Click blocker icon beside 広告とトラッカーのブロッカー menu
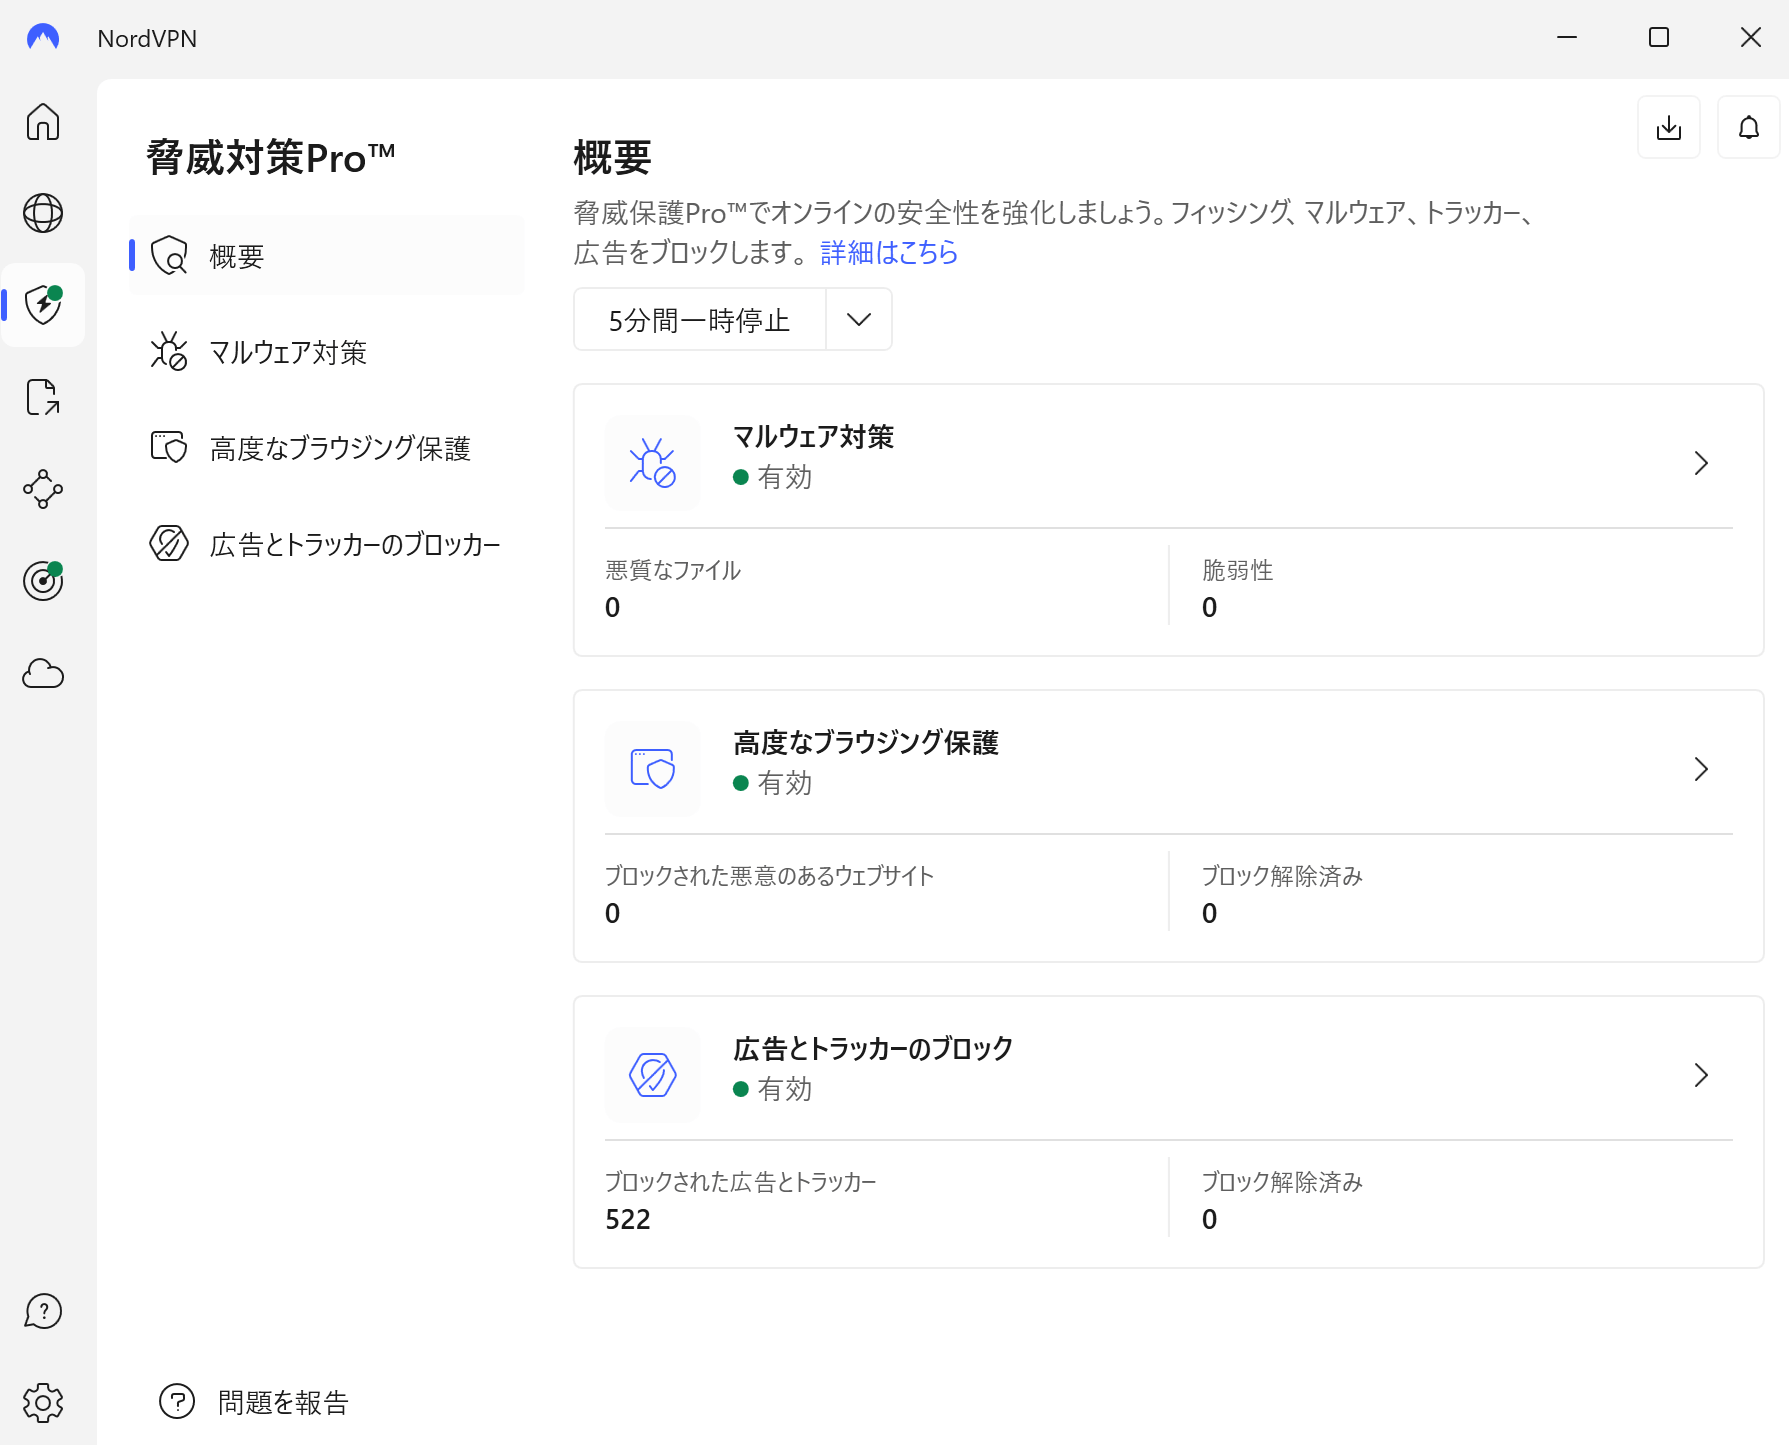 pos(169,543)
